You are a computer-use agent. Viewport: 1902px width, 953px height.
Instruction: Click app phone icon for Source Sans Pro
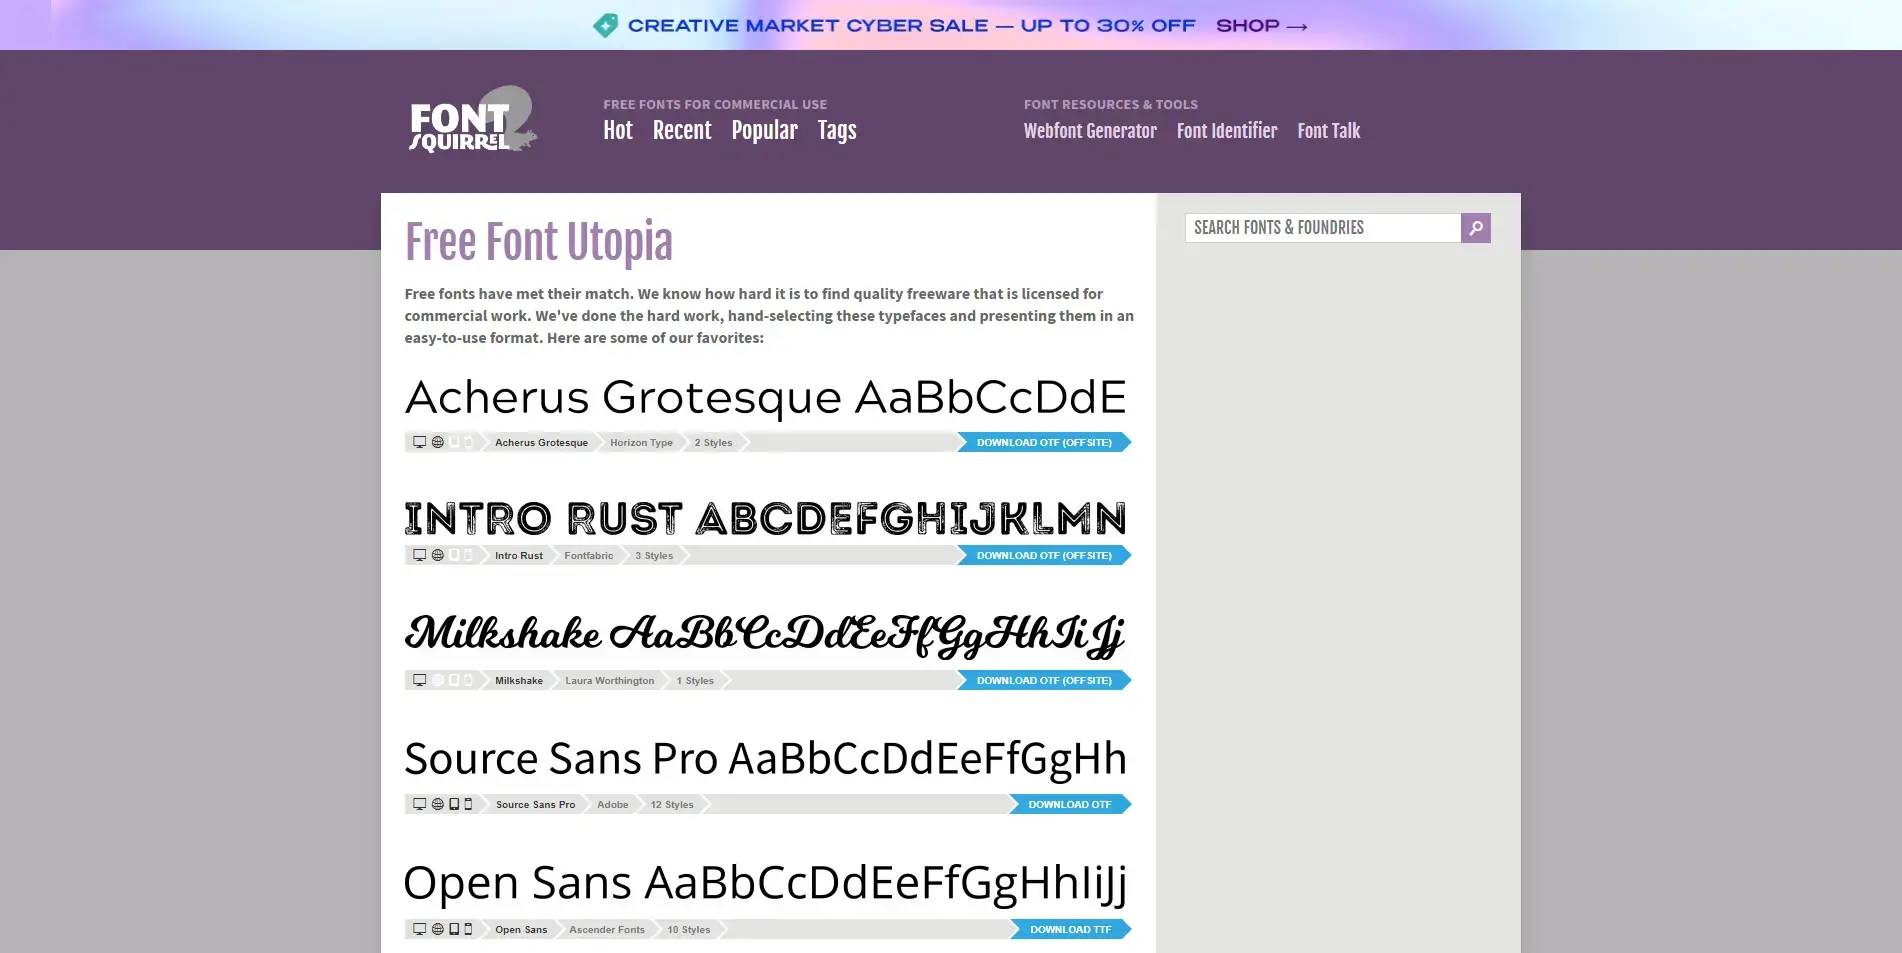click(468, 804)
